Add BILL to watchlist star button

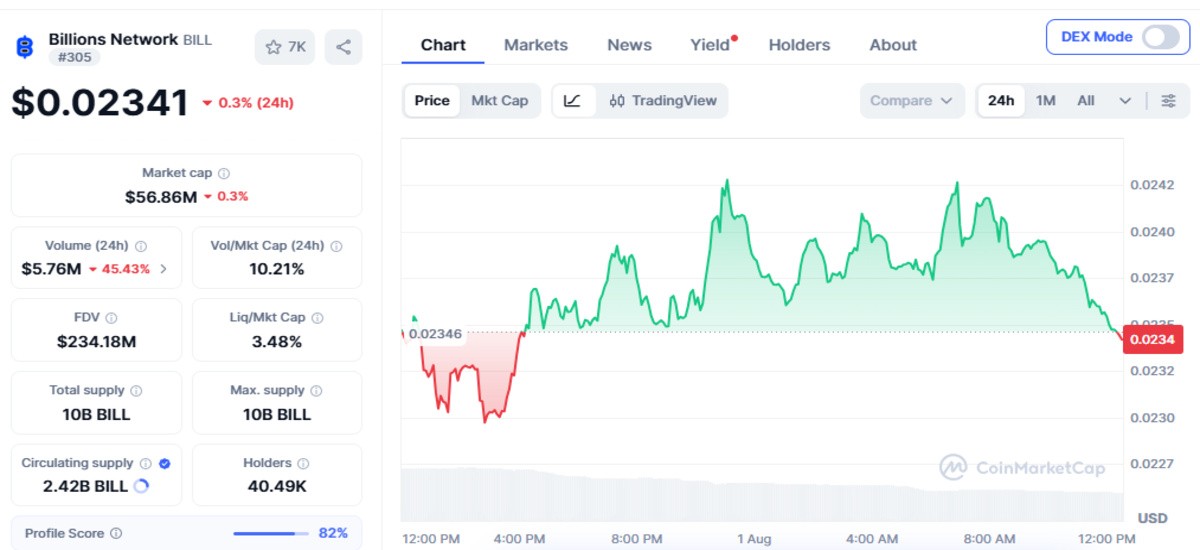(x=285, y=46)
